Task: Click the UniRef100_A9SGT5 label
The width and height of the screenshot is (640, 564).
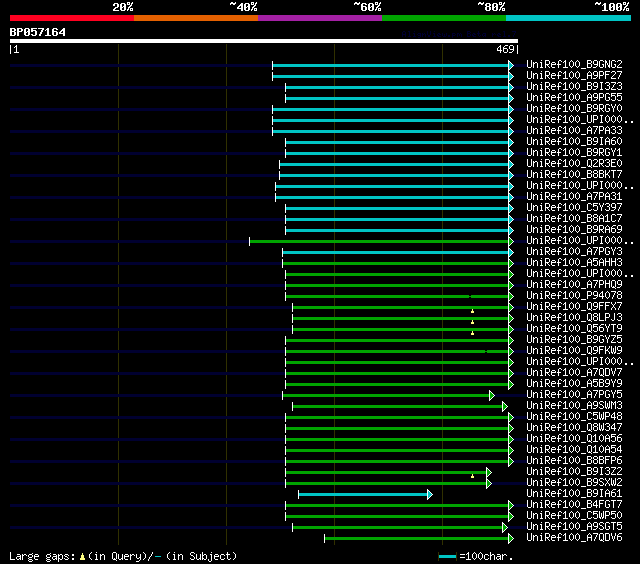Action: [x=574, y=527]
